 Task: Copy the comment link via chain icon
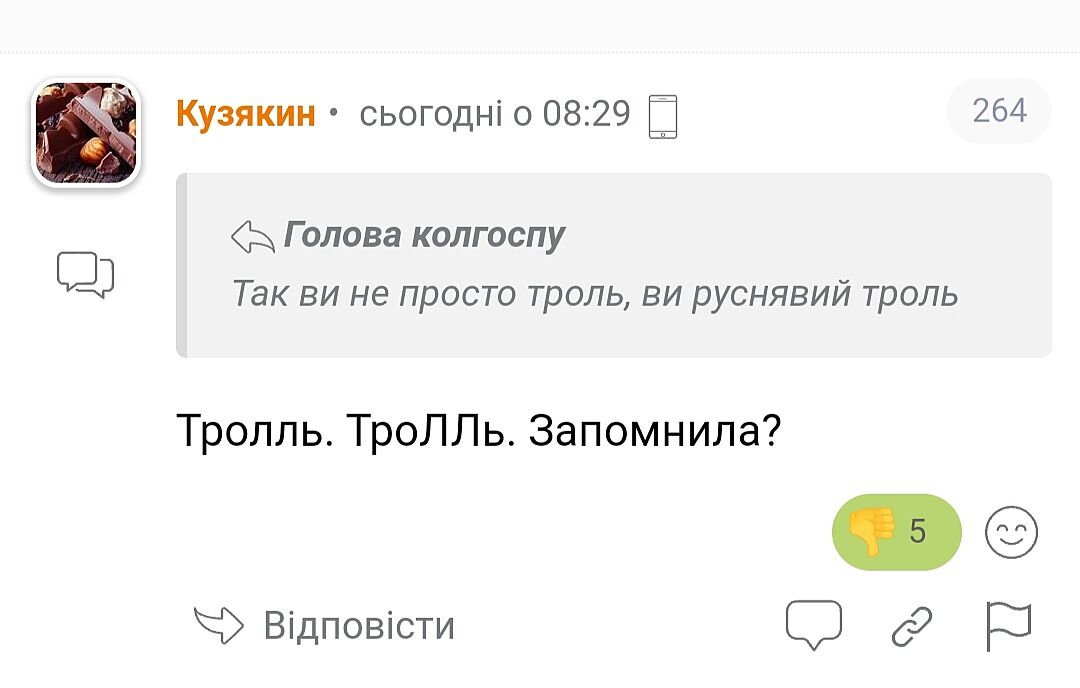click(x=912, y=626)
